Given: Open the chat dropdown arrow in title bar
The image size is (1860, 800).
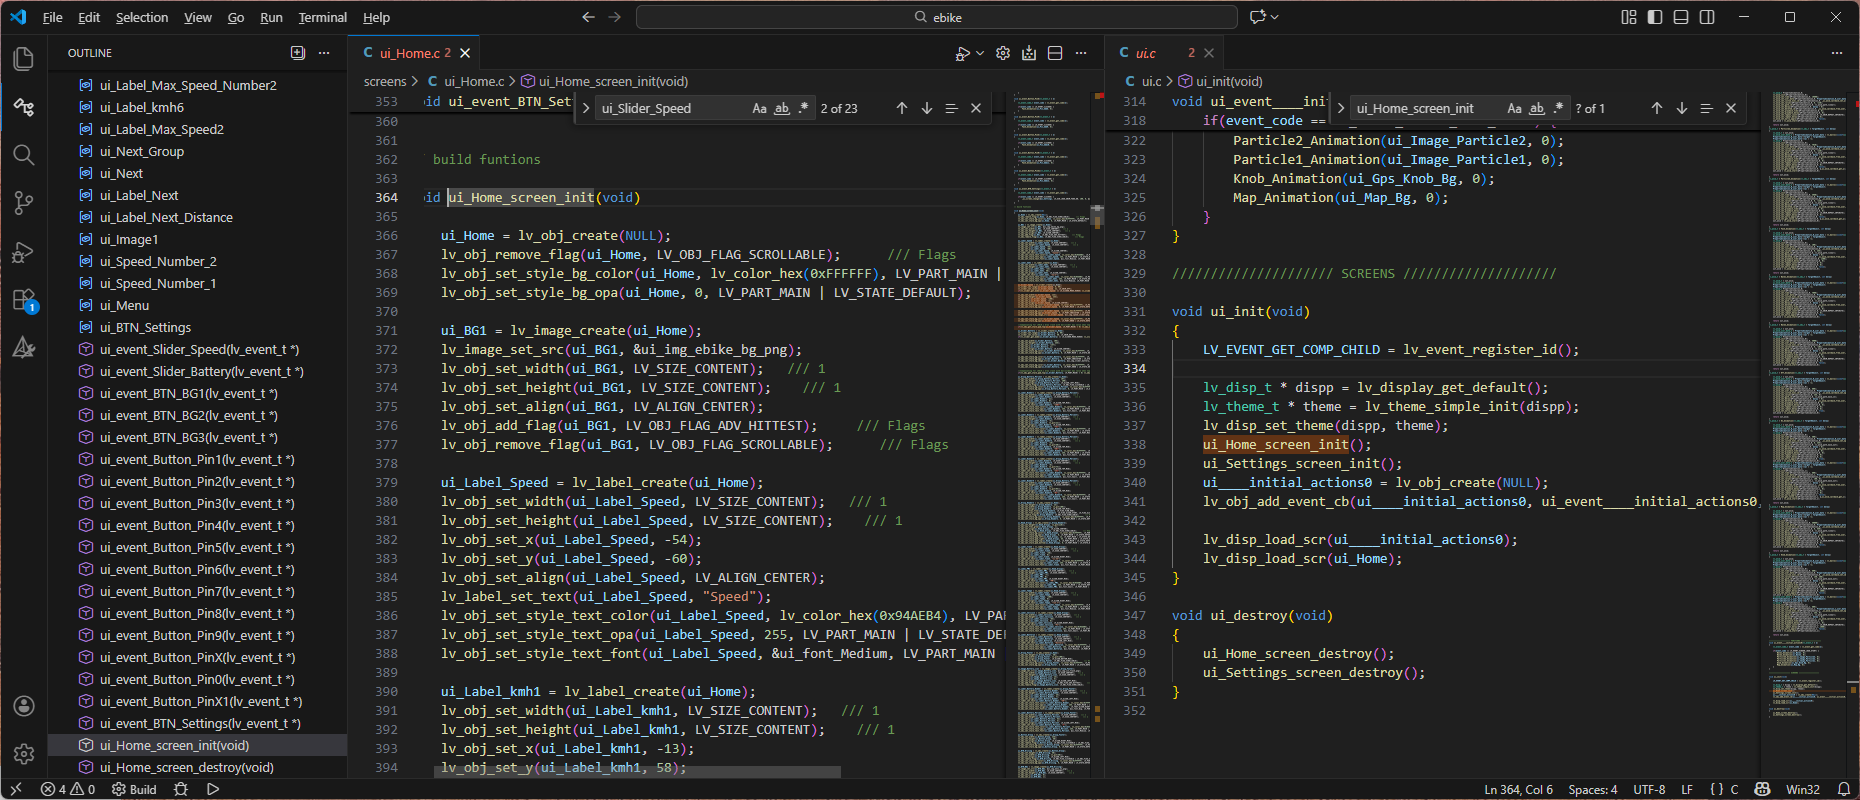Looking at the screenshot, I should tap(1274, 17).
